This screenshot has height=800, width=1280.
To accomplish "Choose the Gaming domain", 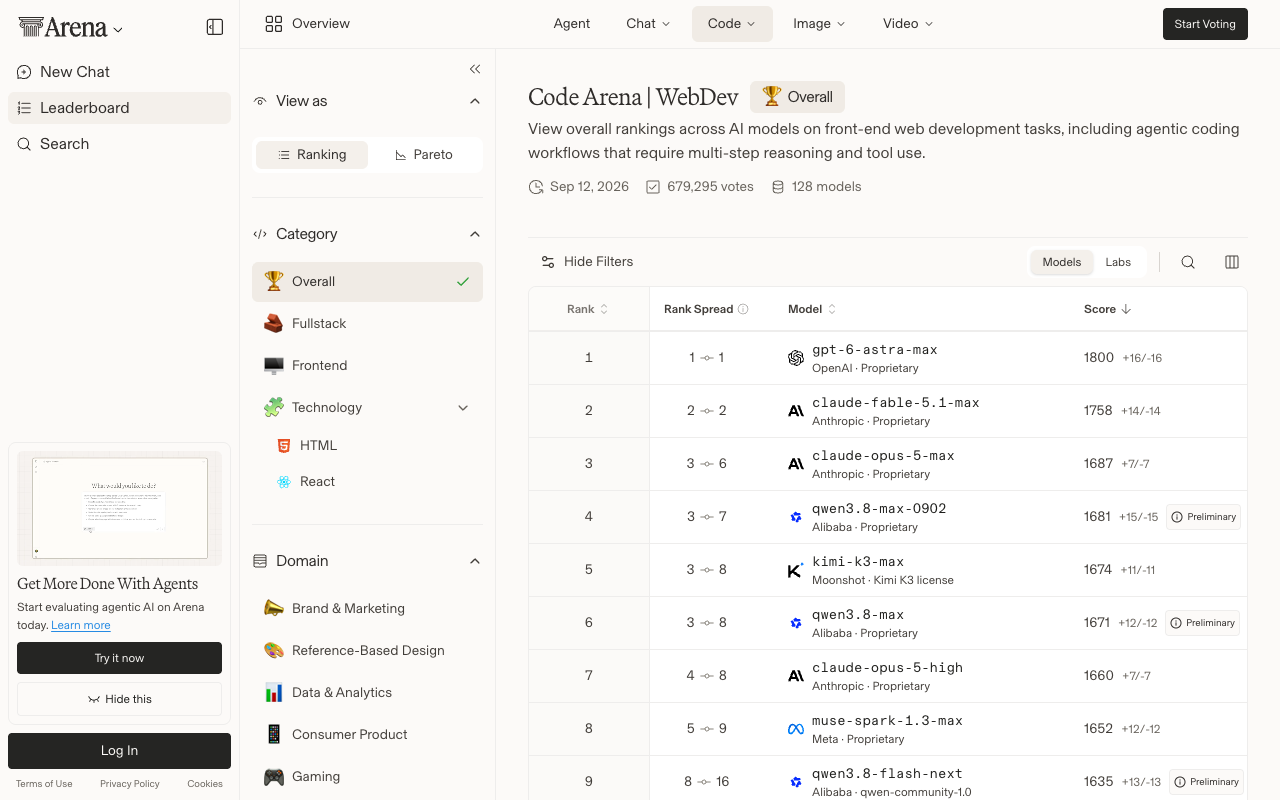I will click(367, 777).
